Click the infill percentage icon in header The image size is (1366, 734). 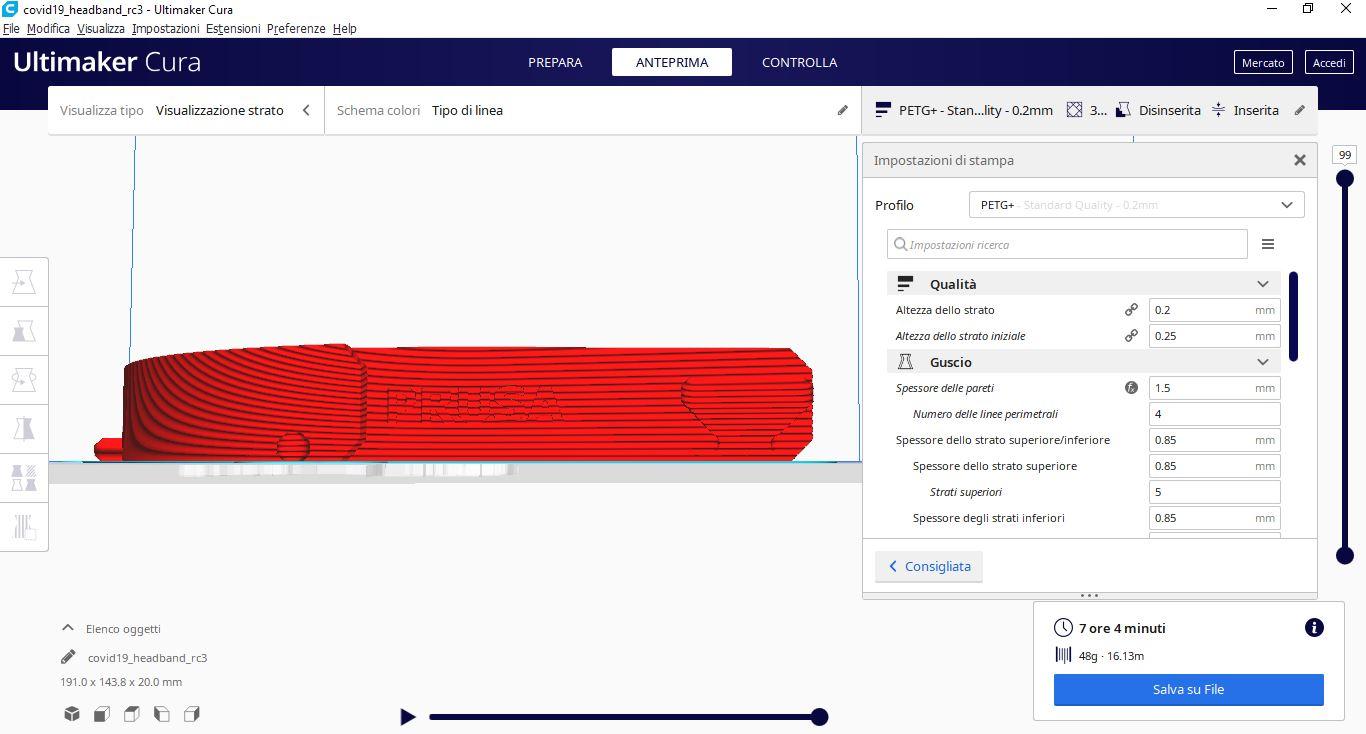[x=1074, y=110]
